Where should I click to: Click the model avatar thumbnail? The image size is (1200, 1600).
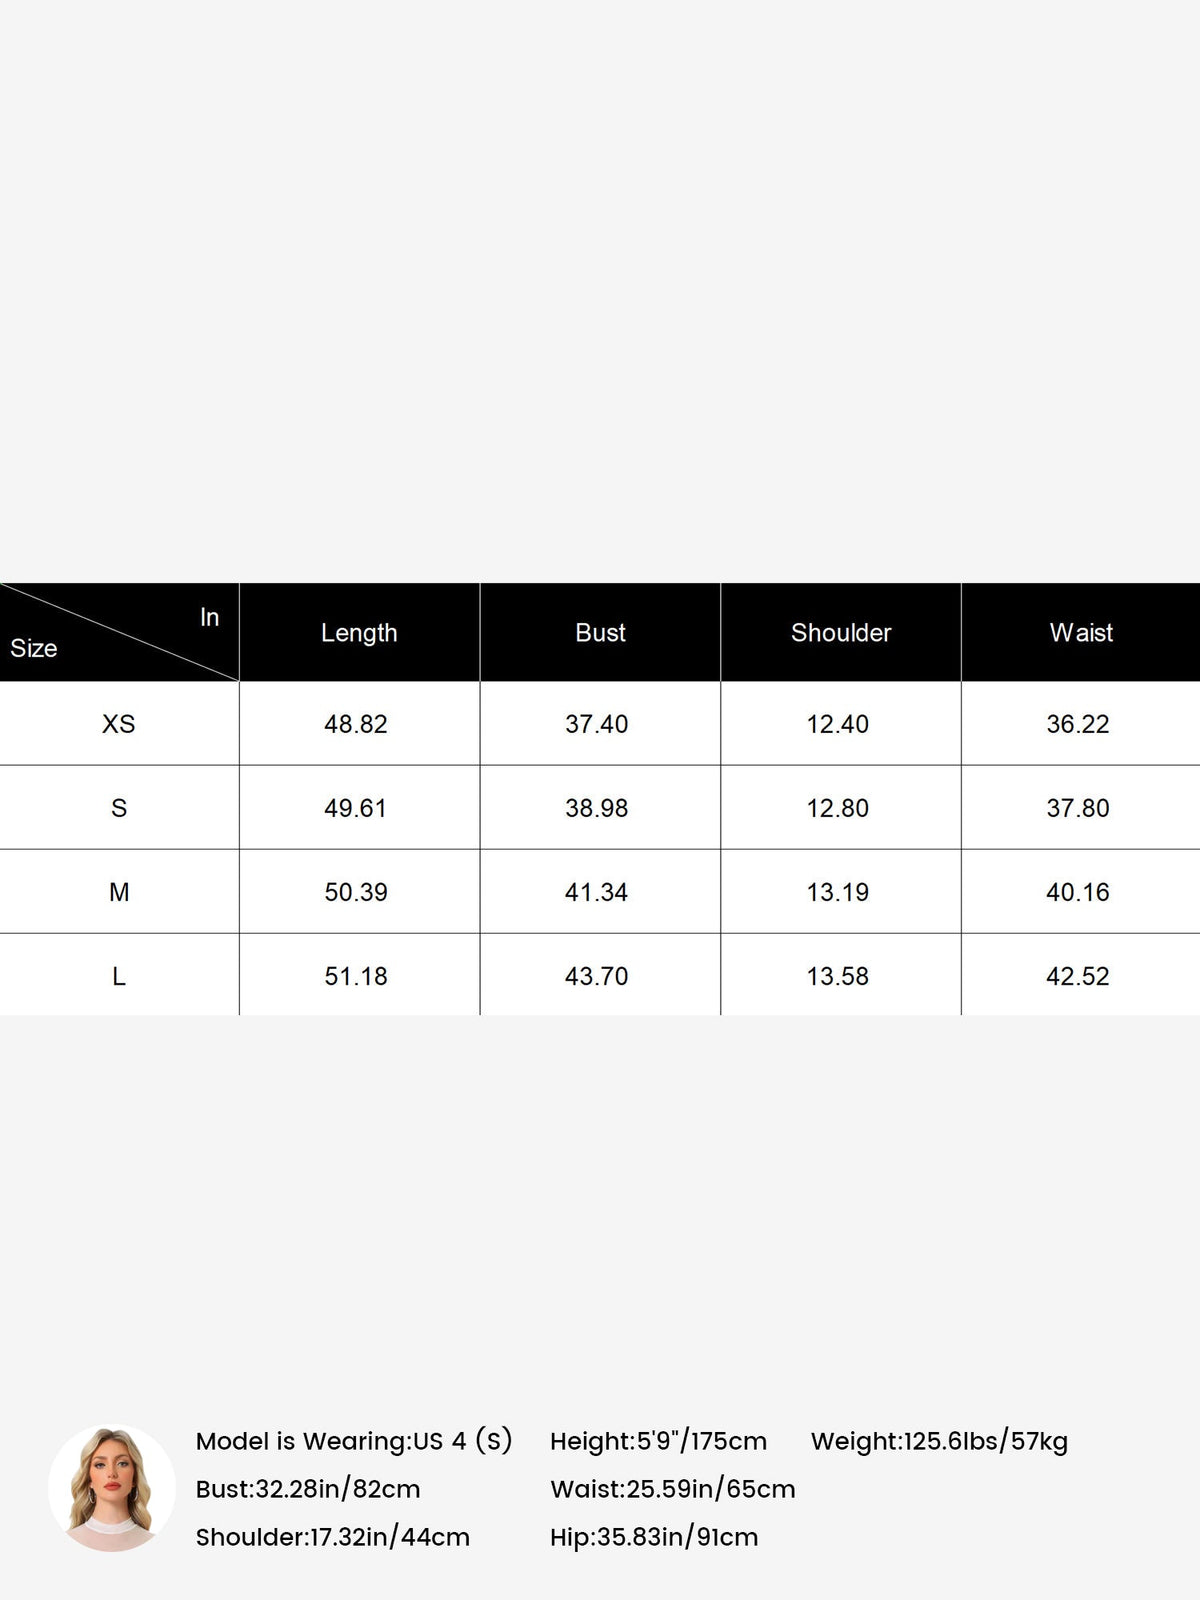(x=112, y=1488)
